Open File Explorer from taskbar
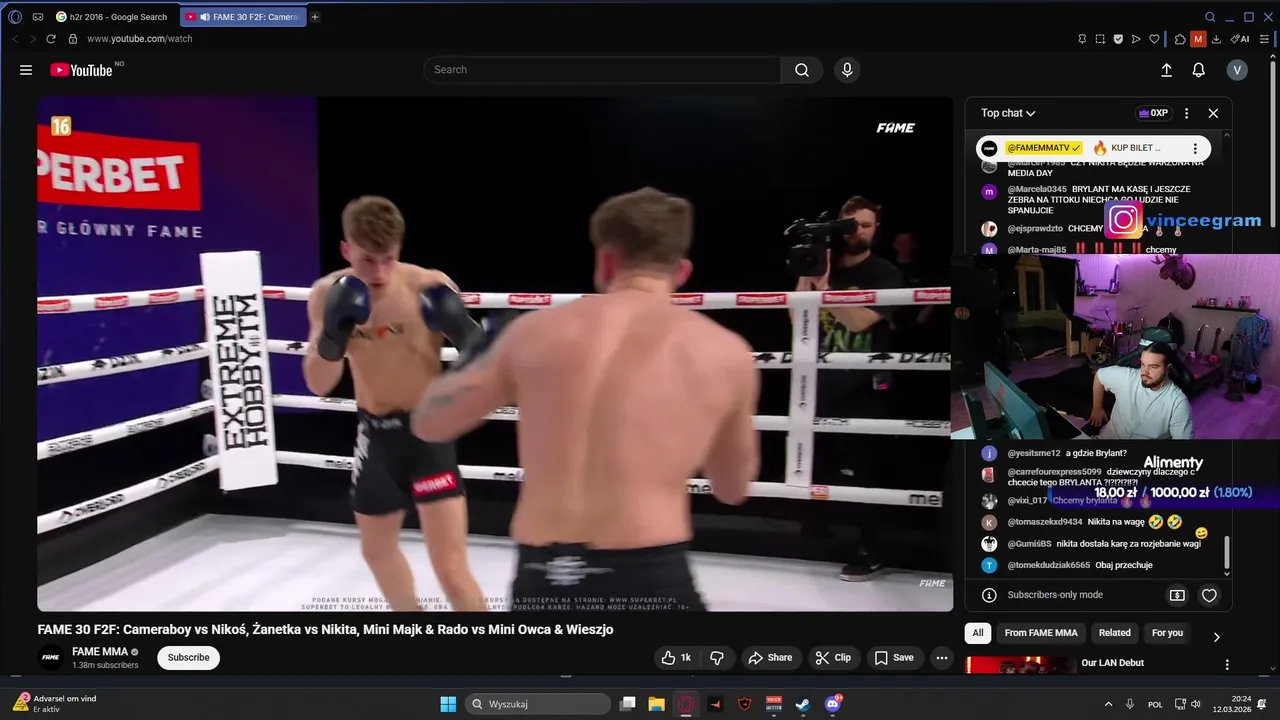 click(x=656, y=704)
